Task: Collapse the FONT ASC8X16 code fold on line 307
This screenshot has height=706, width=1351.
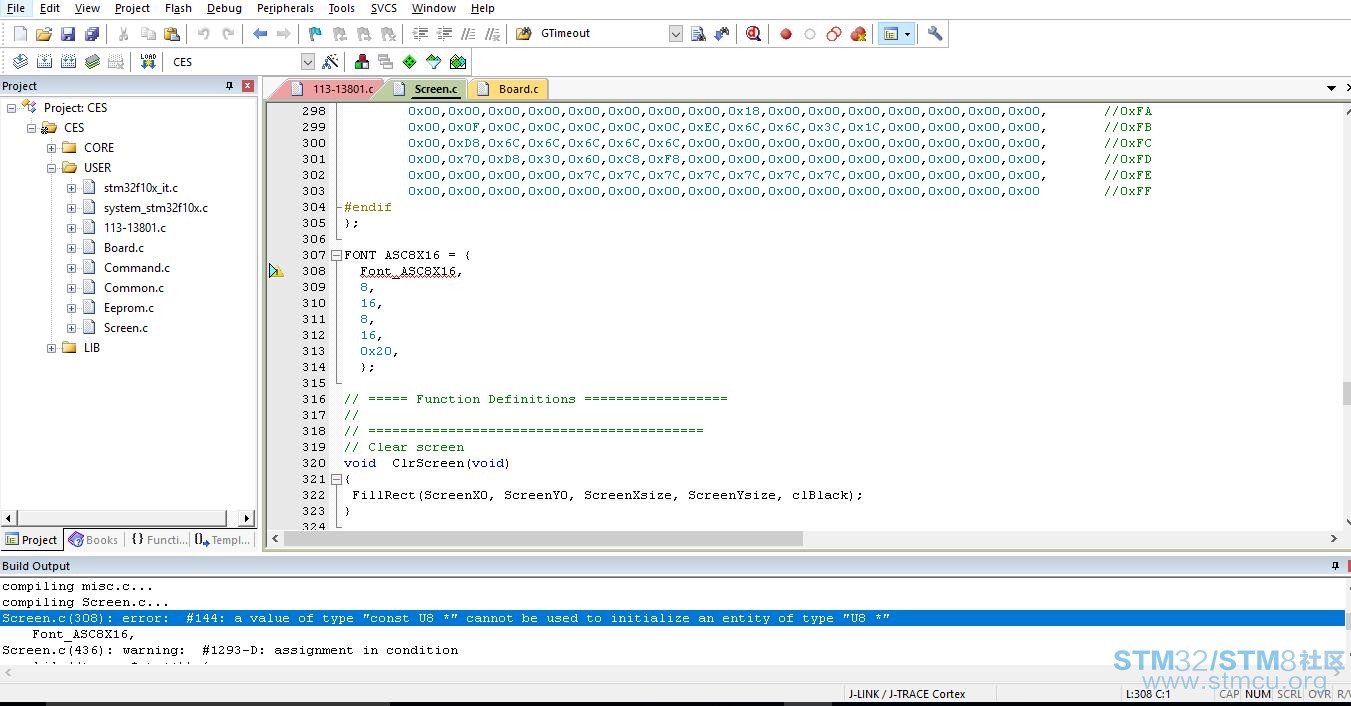Action: click(336, 255)
